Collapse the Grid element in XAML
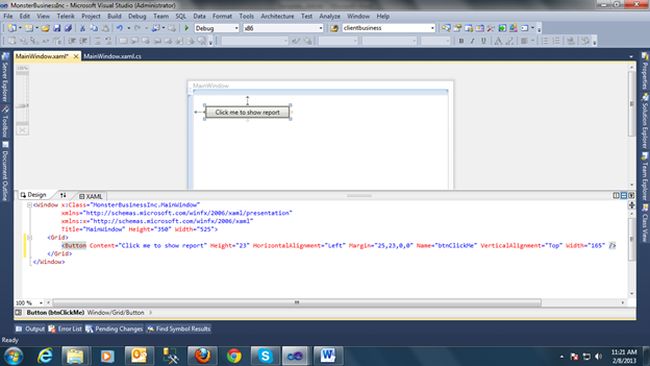The width and height of the screenshot is (650, 366). (x=29, y=238)
